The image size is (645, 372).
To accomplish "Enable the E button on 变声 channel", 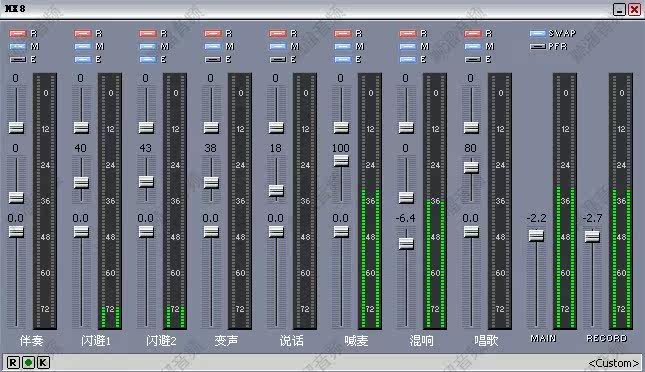I will click(213, 60).
